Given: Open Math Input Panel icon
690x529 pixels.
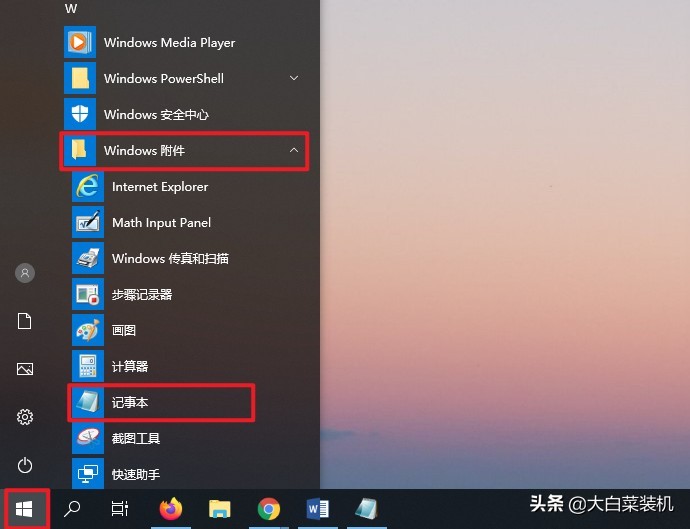Looking at the screenshot, I should (88, 222).
